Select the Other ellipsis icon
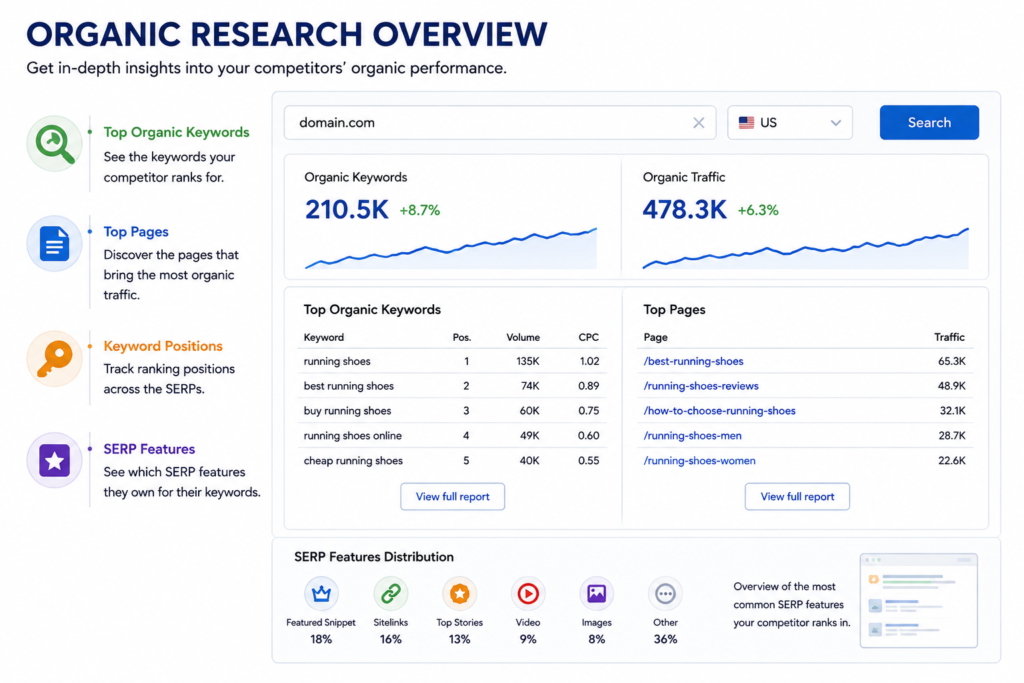This screenshot has height=683, width=1024. (665, 593)
